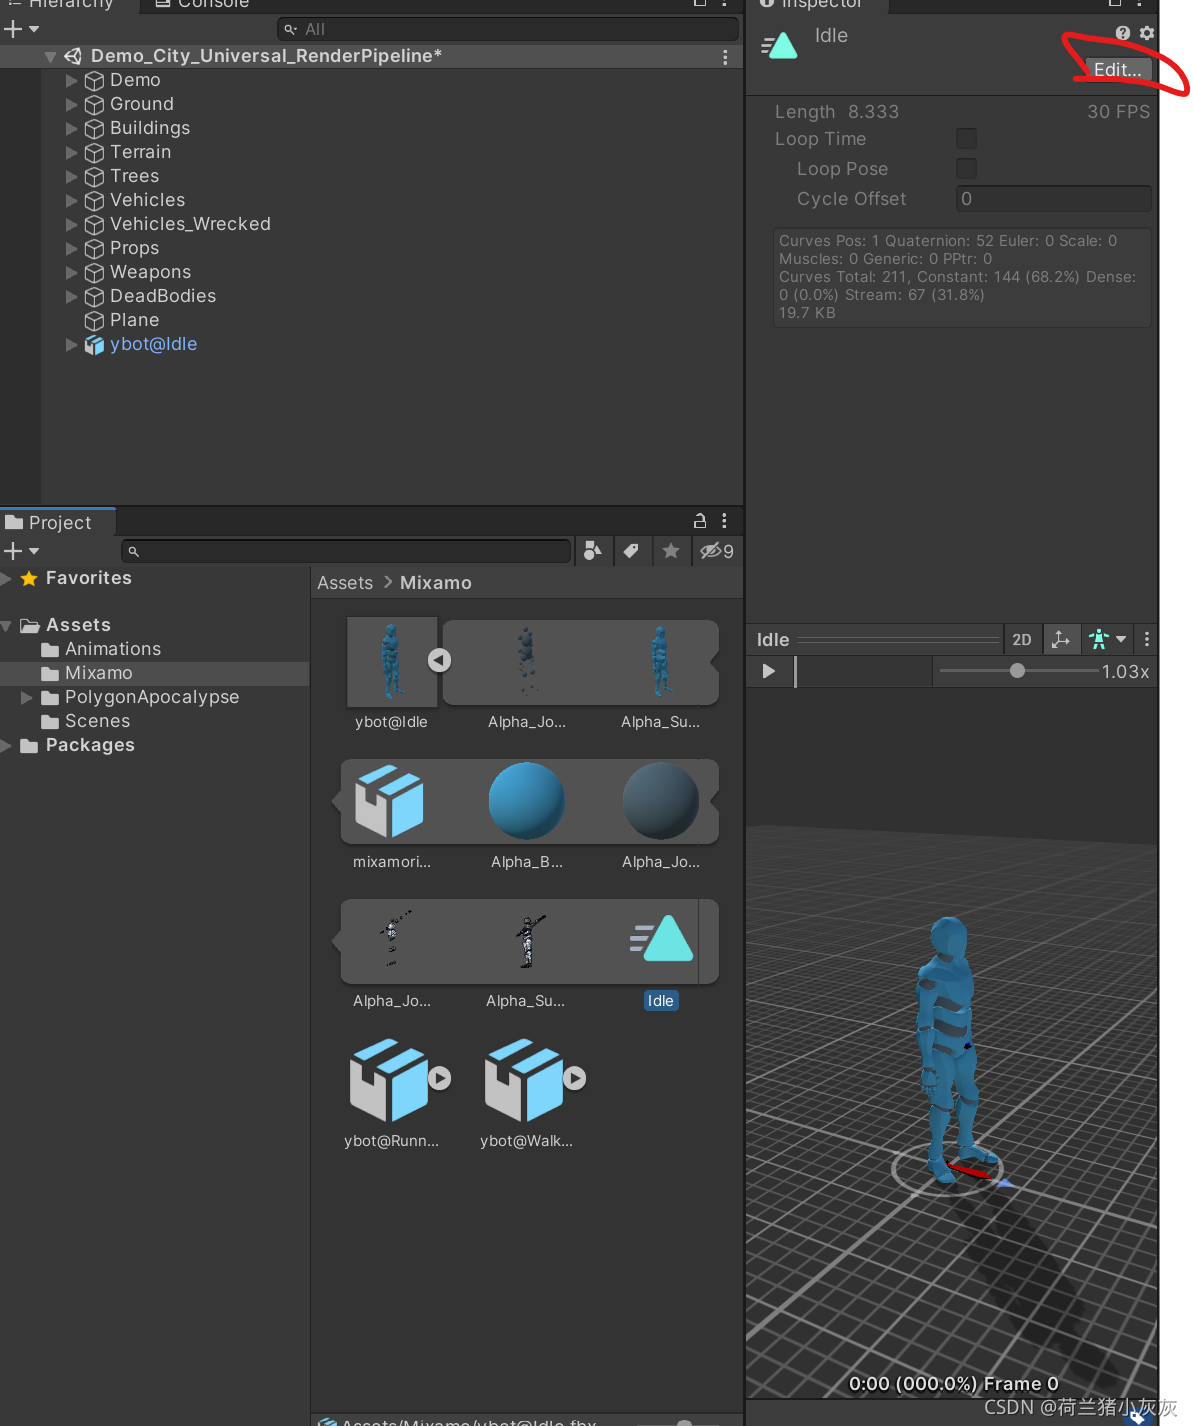Select the Alpha_Body material sphere
Viewport: 1193px width, 1426px height.
[x=526, y=800]
